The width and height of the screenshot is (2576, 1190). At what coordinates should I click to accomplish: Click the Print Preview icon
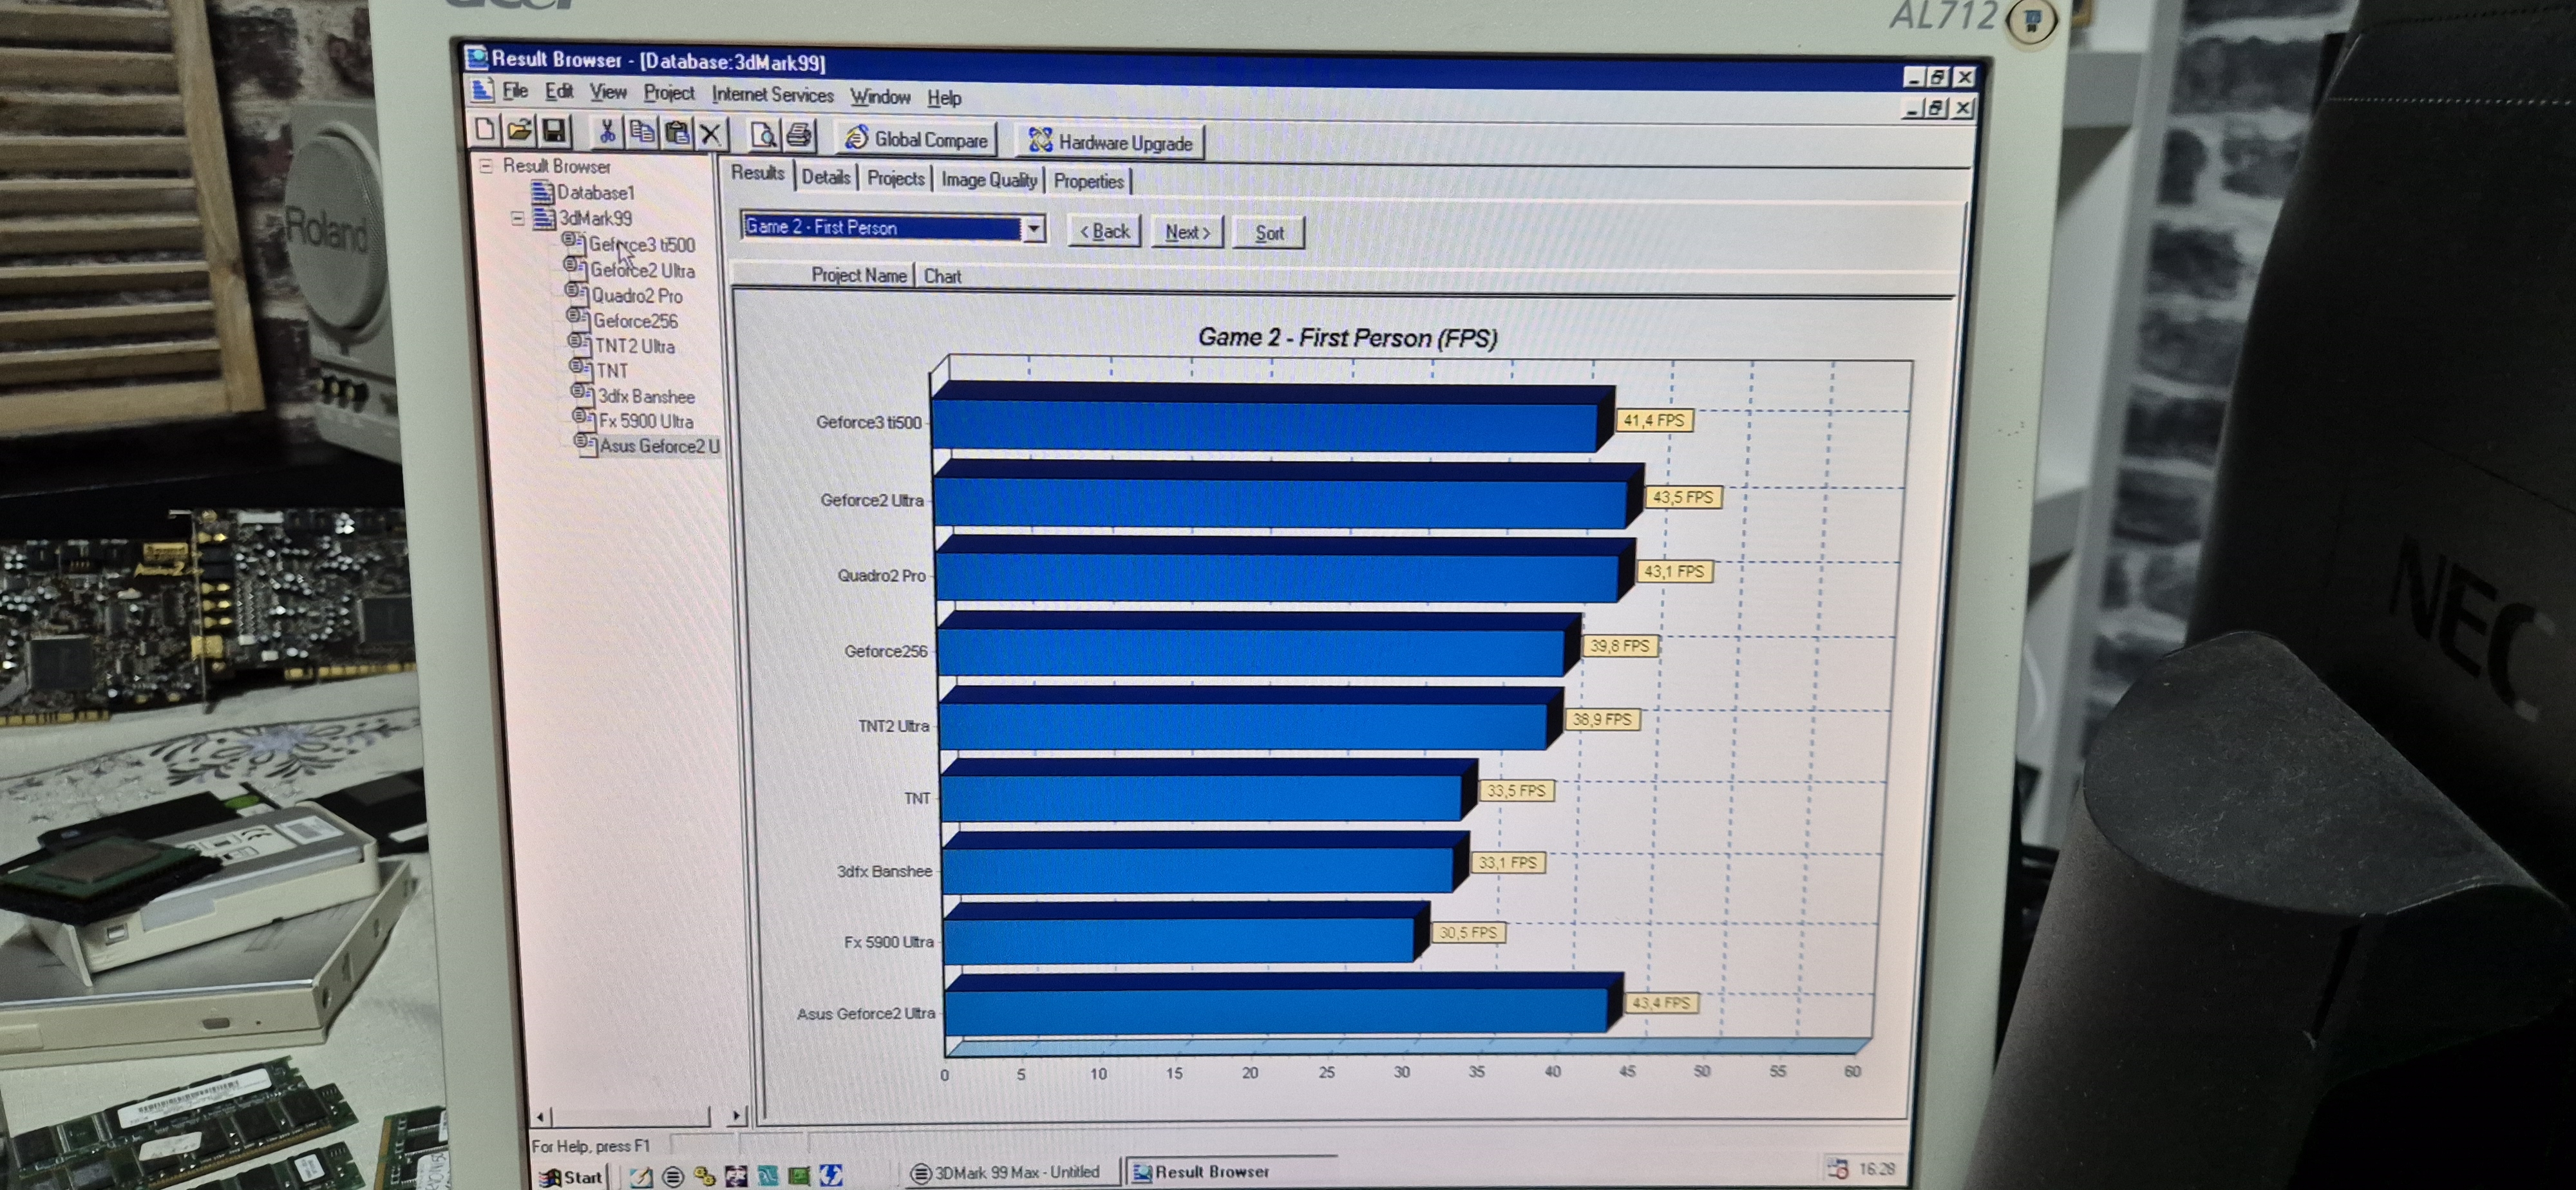pos(763,134)
